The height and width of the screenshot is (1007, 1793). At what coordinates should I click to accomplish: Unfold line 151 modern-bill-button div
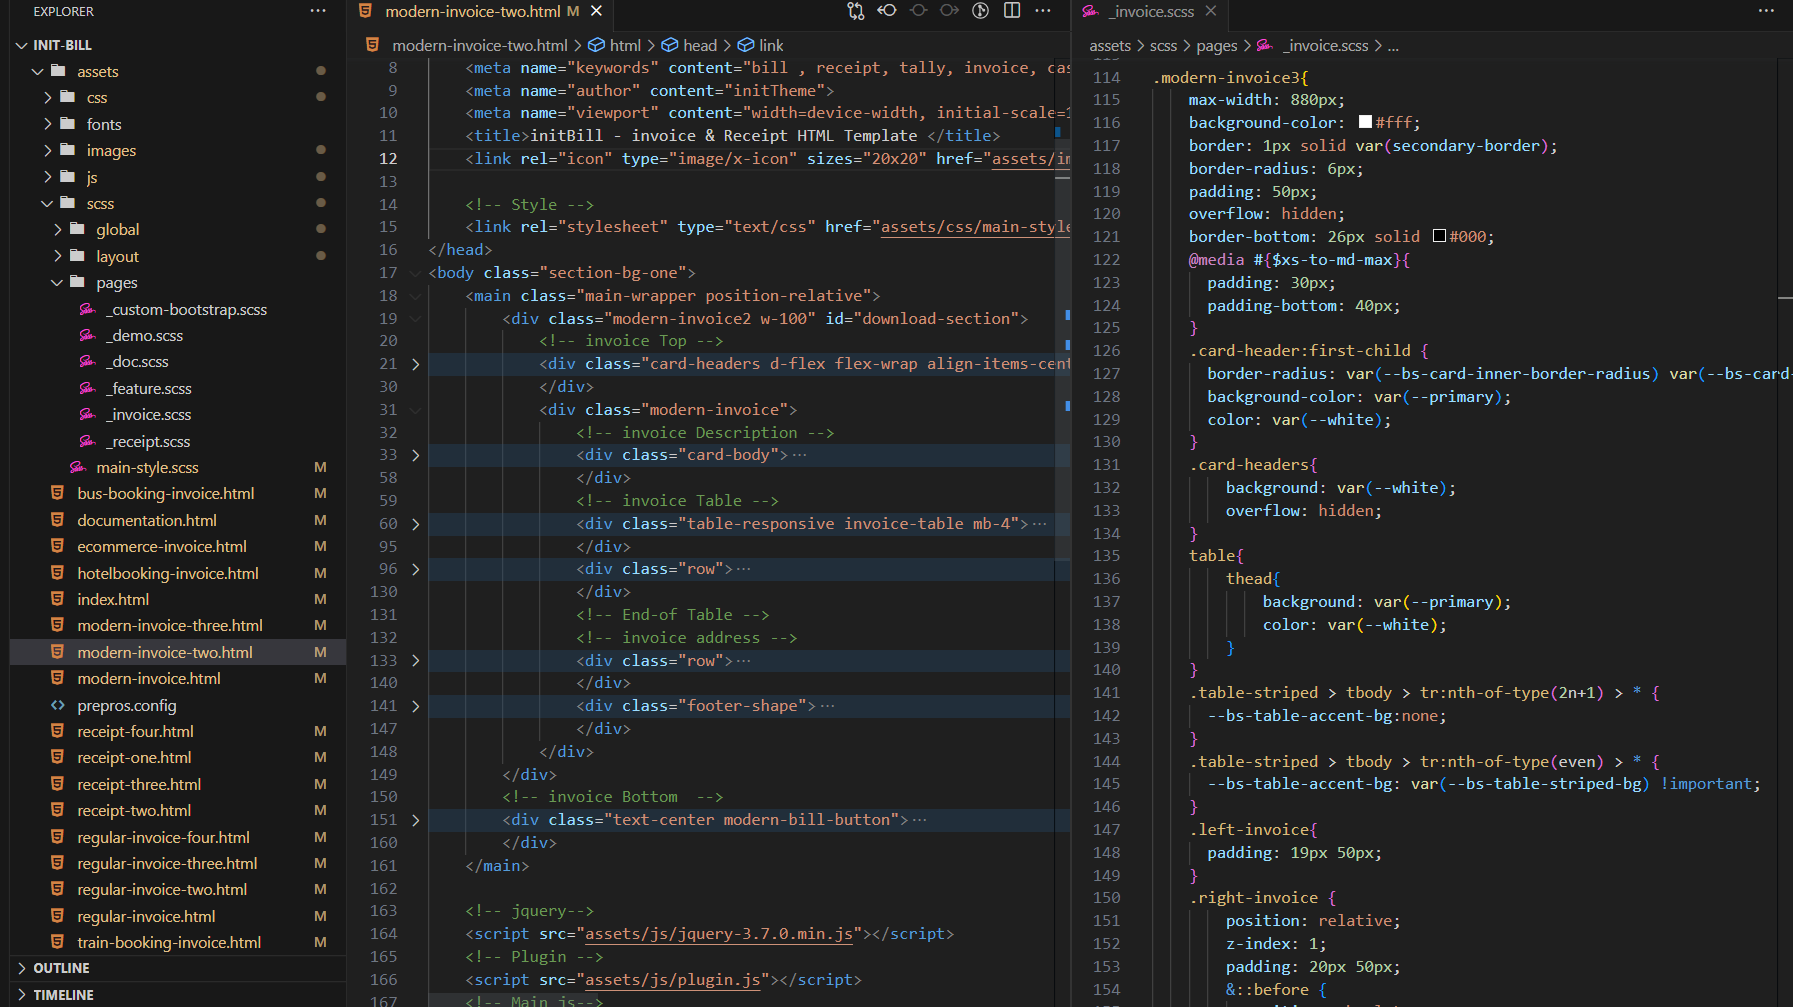(x=416, y=820)
